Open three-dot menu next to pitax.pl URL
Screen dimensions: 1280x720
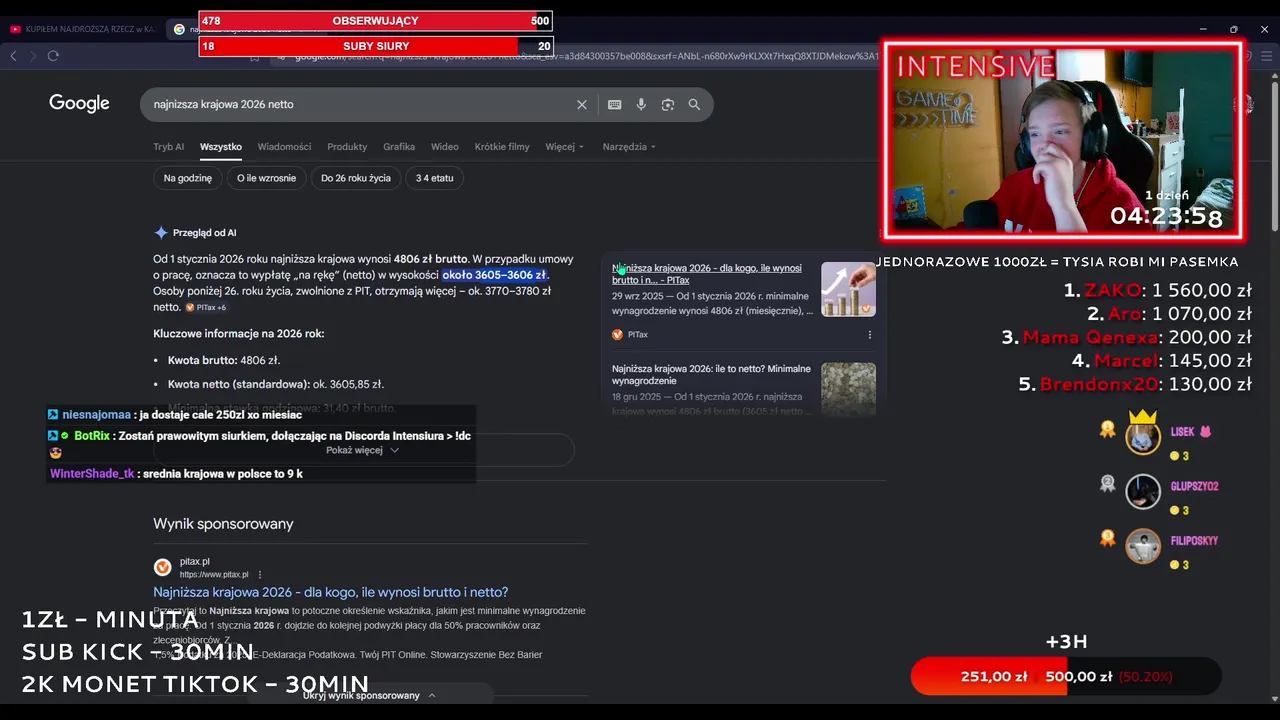[x=260, y=575]
